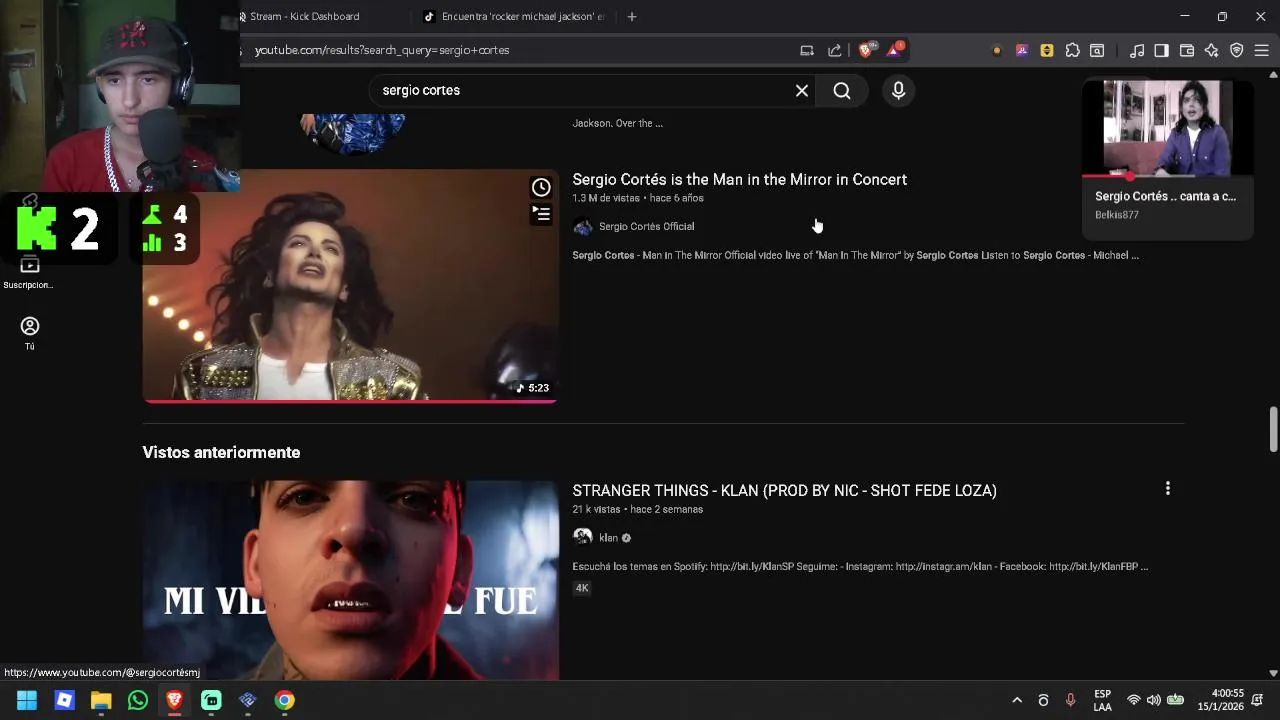
Task: Add Man in the Mirror video to queue
Action: [x=541, y=214]
